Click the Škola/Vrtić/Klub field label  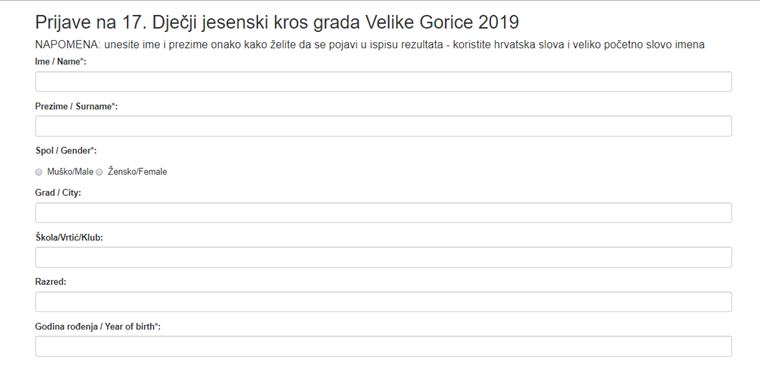point(69,238)
